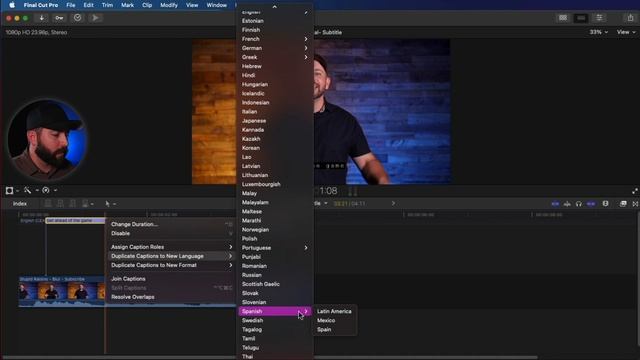640x360 pixels.
Task: Click the timeline horizontal scrollbar
Action: point(269,357)
